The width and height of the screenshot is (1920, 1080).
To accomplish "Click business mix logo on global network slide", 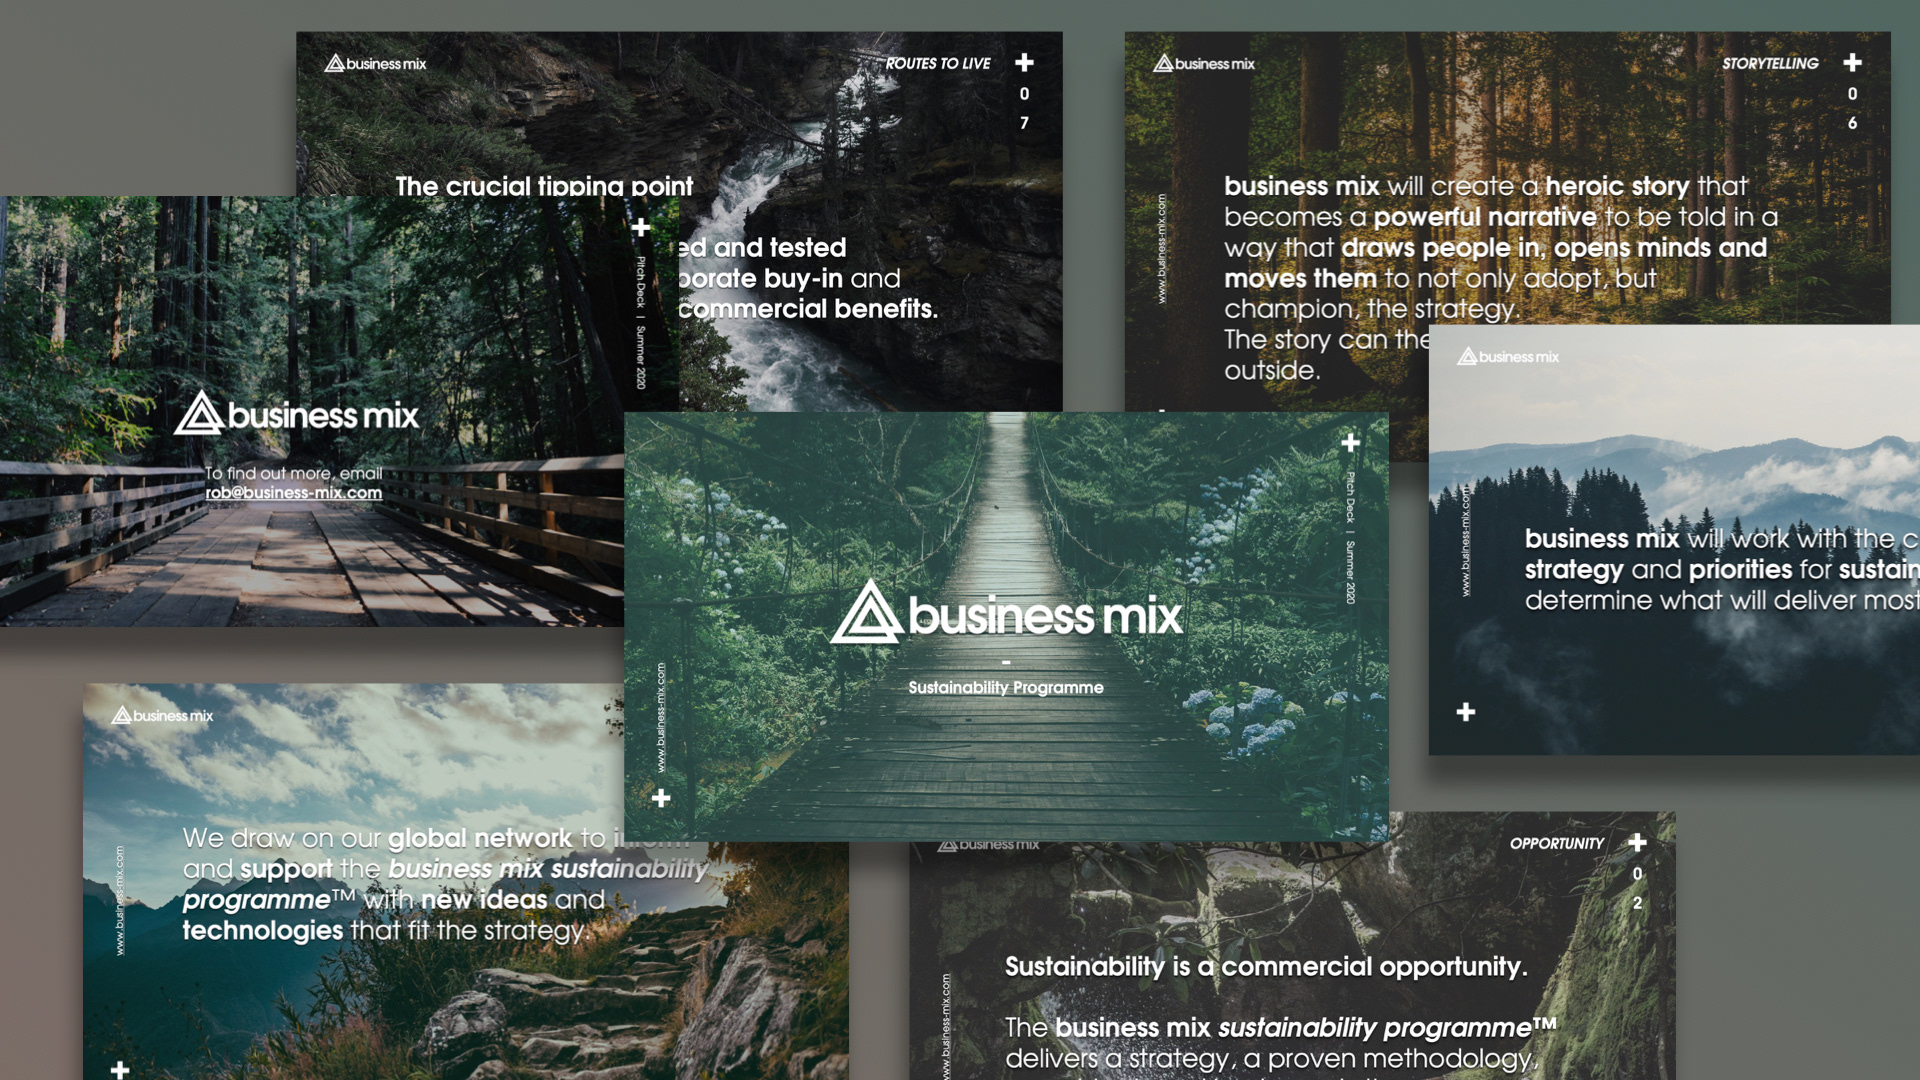I will 162,715.
